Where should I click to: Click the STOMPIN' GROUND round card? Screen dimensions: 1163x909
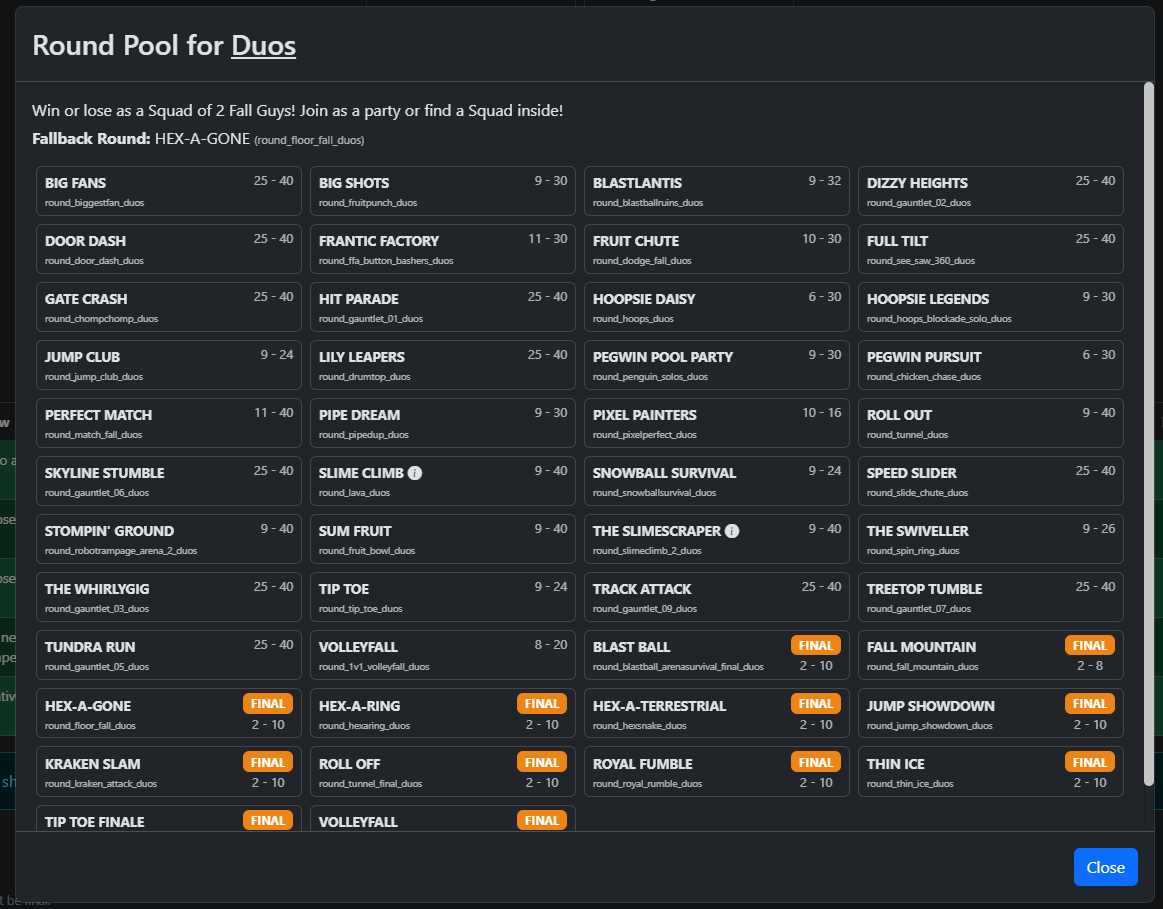[169, 539]
